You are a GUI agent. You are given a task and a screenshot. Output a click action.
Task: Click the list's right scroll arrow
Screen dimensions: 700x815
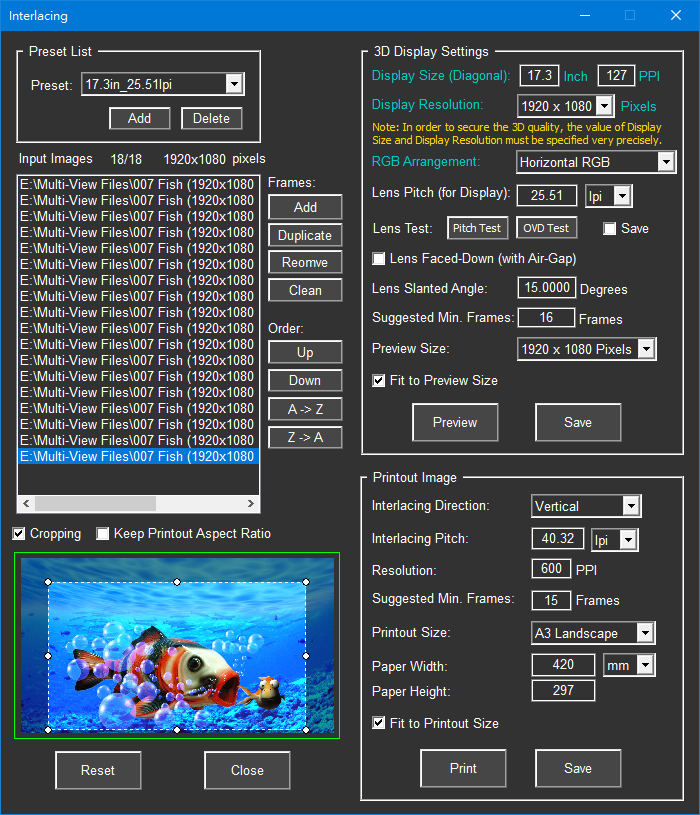tap(251, 503)
